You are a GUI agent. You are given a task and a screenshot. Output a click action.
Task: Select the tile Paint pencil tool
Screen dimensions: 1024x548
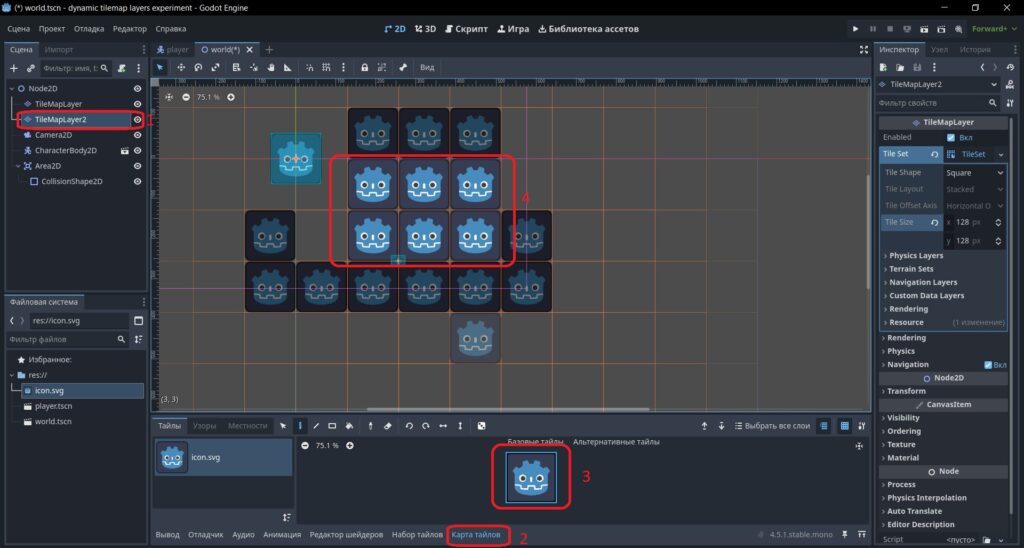coord(300,426)
